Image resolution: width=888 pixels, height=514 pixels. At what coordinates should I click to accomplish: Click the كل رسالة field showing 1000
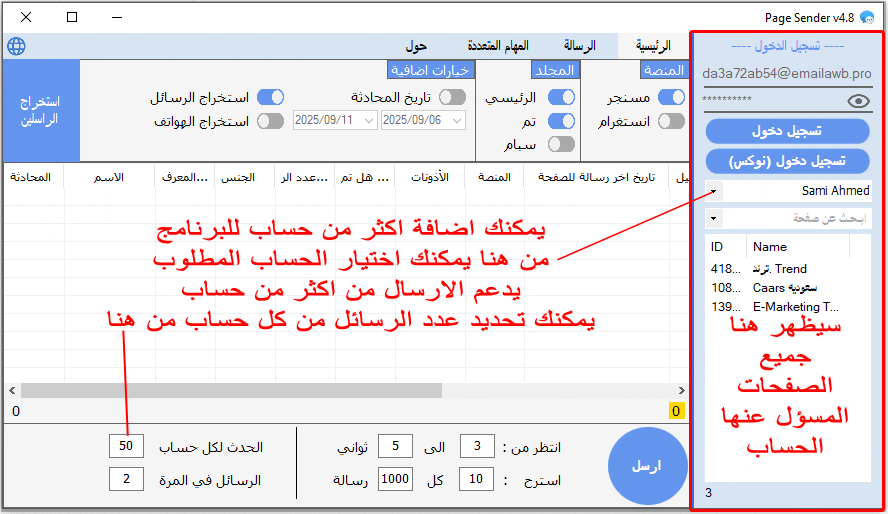pos(395,479)
